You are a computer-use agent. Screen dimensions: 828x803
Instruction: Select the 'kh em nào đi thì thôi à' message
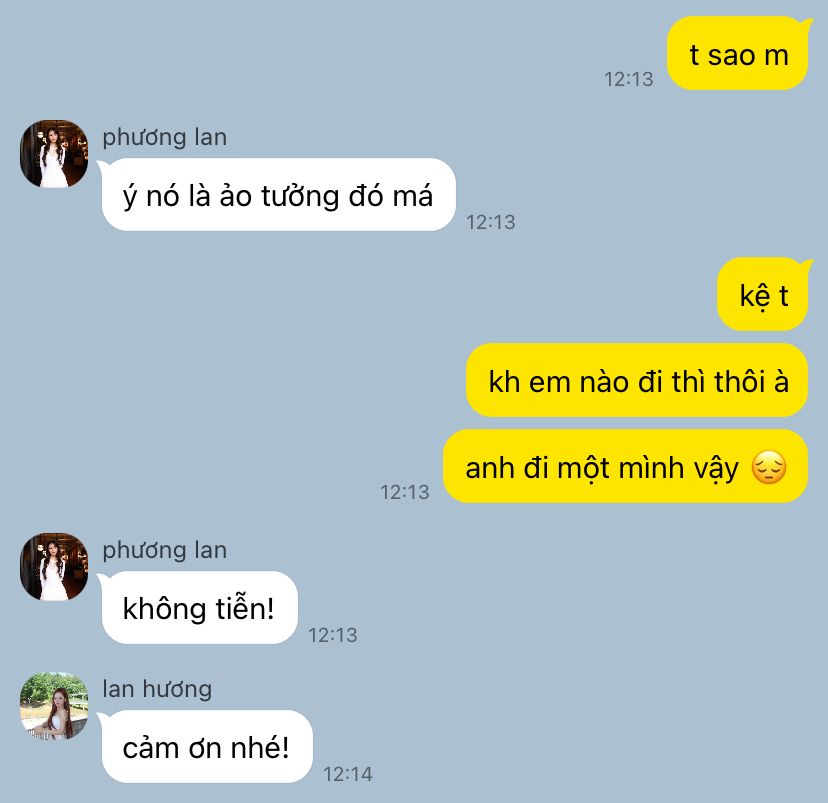pyautogui.click(x=637, y=380)
